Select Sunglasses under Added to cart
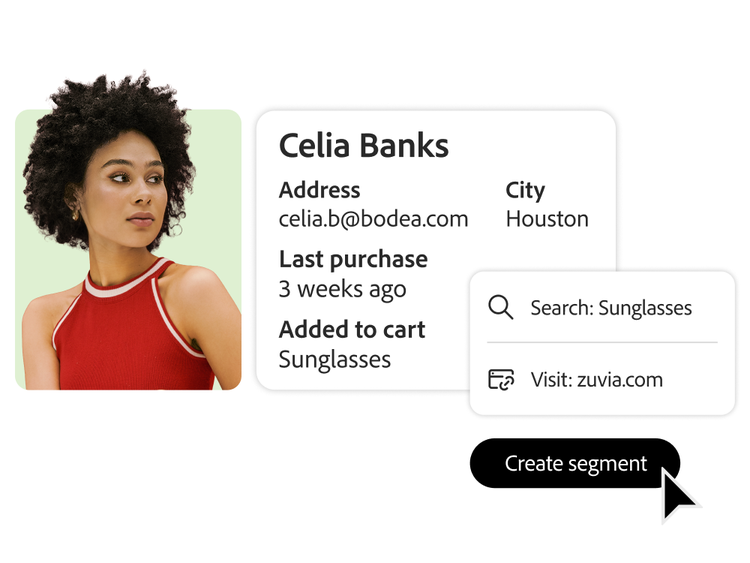 pyautogui.click(x=334, y=359)
